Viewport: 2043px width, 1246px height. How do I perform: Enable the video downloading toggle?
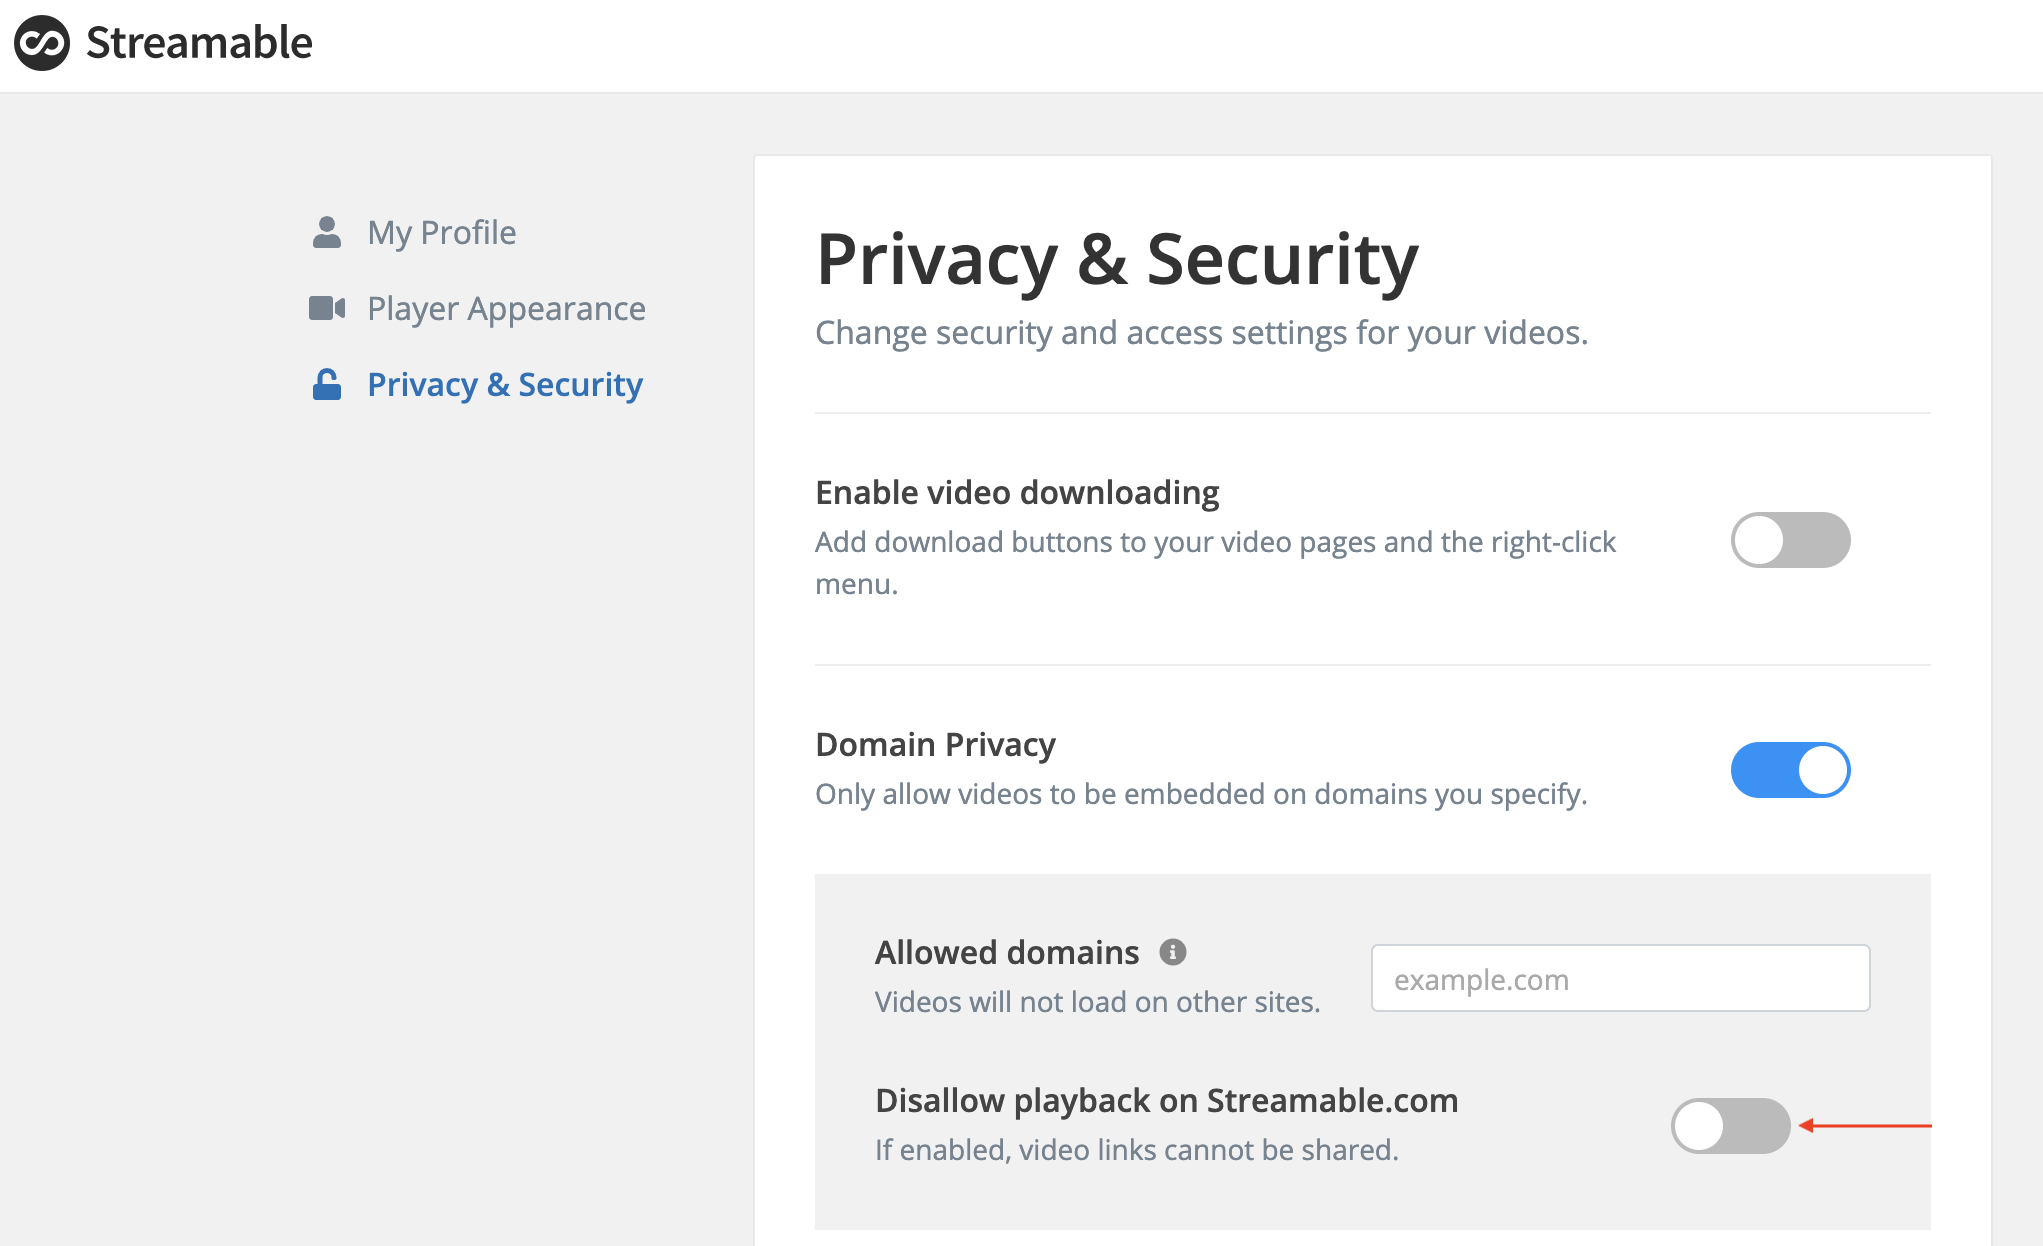1790,540
